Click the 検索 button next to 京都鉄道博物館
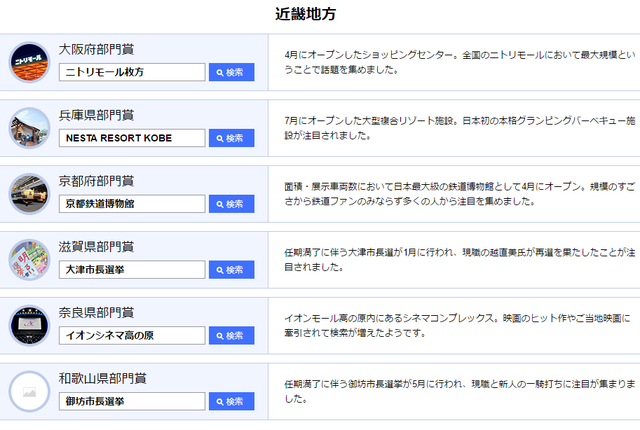This screenshot has width=640, height=430. point(231,204)
